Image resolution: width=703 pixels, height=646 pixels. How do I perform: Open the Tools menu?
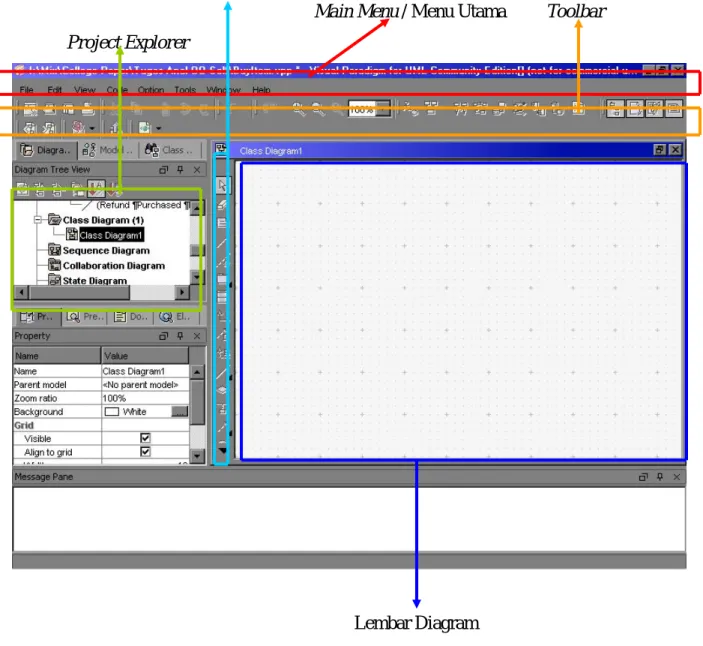click(185, 90)
